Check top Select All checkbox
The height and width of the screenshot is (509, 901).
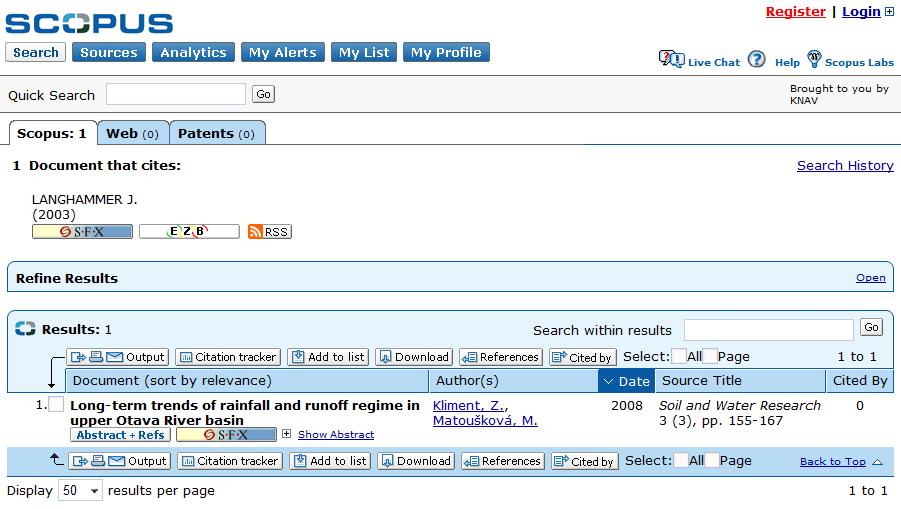[679, 356]
